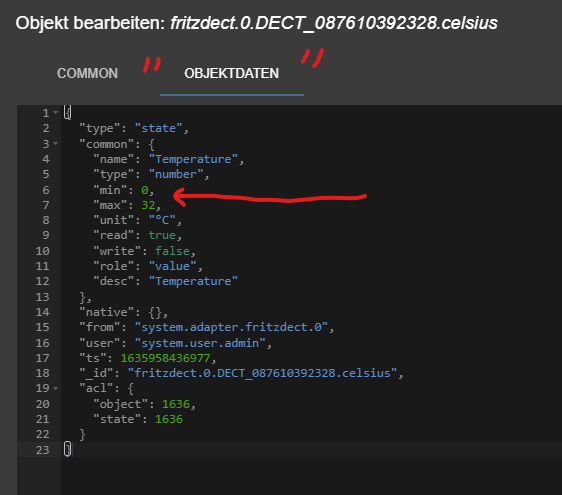Click the "state" type value on line 2

tap(159, 128)
